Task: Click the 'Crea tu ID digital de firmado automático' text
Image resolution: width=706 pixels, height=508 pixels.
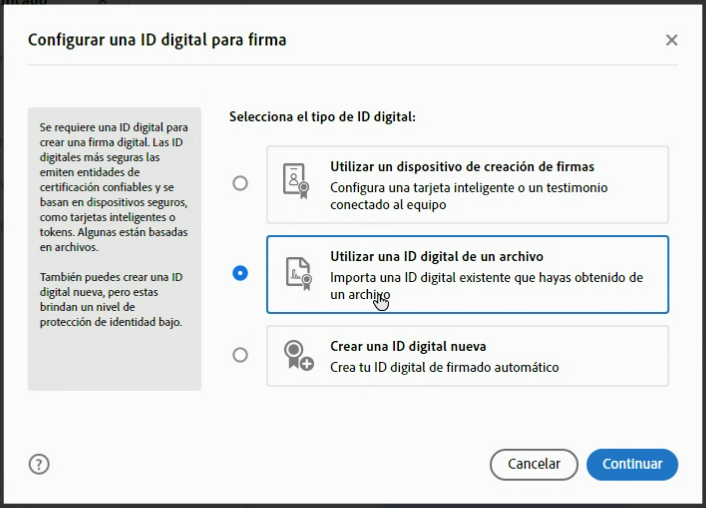Action: [444, 367]
